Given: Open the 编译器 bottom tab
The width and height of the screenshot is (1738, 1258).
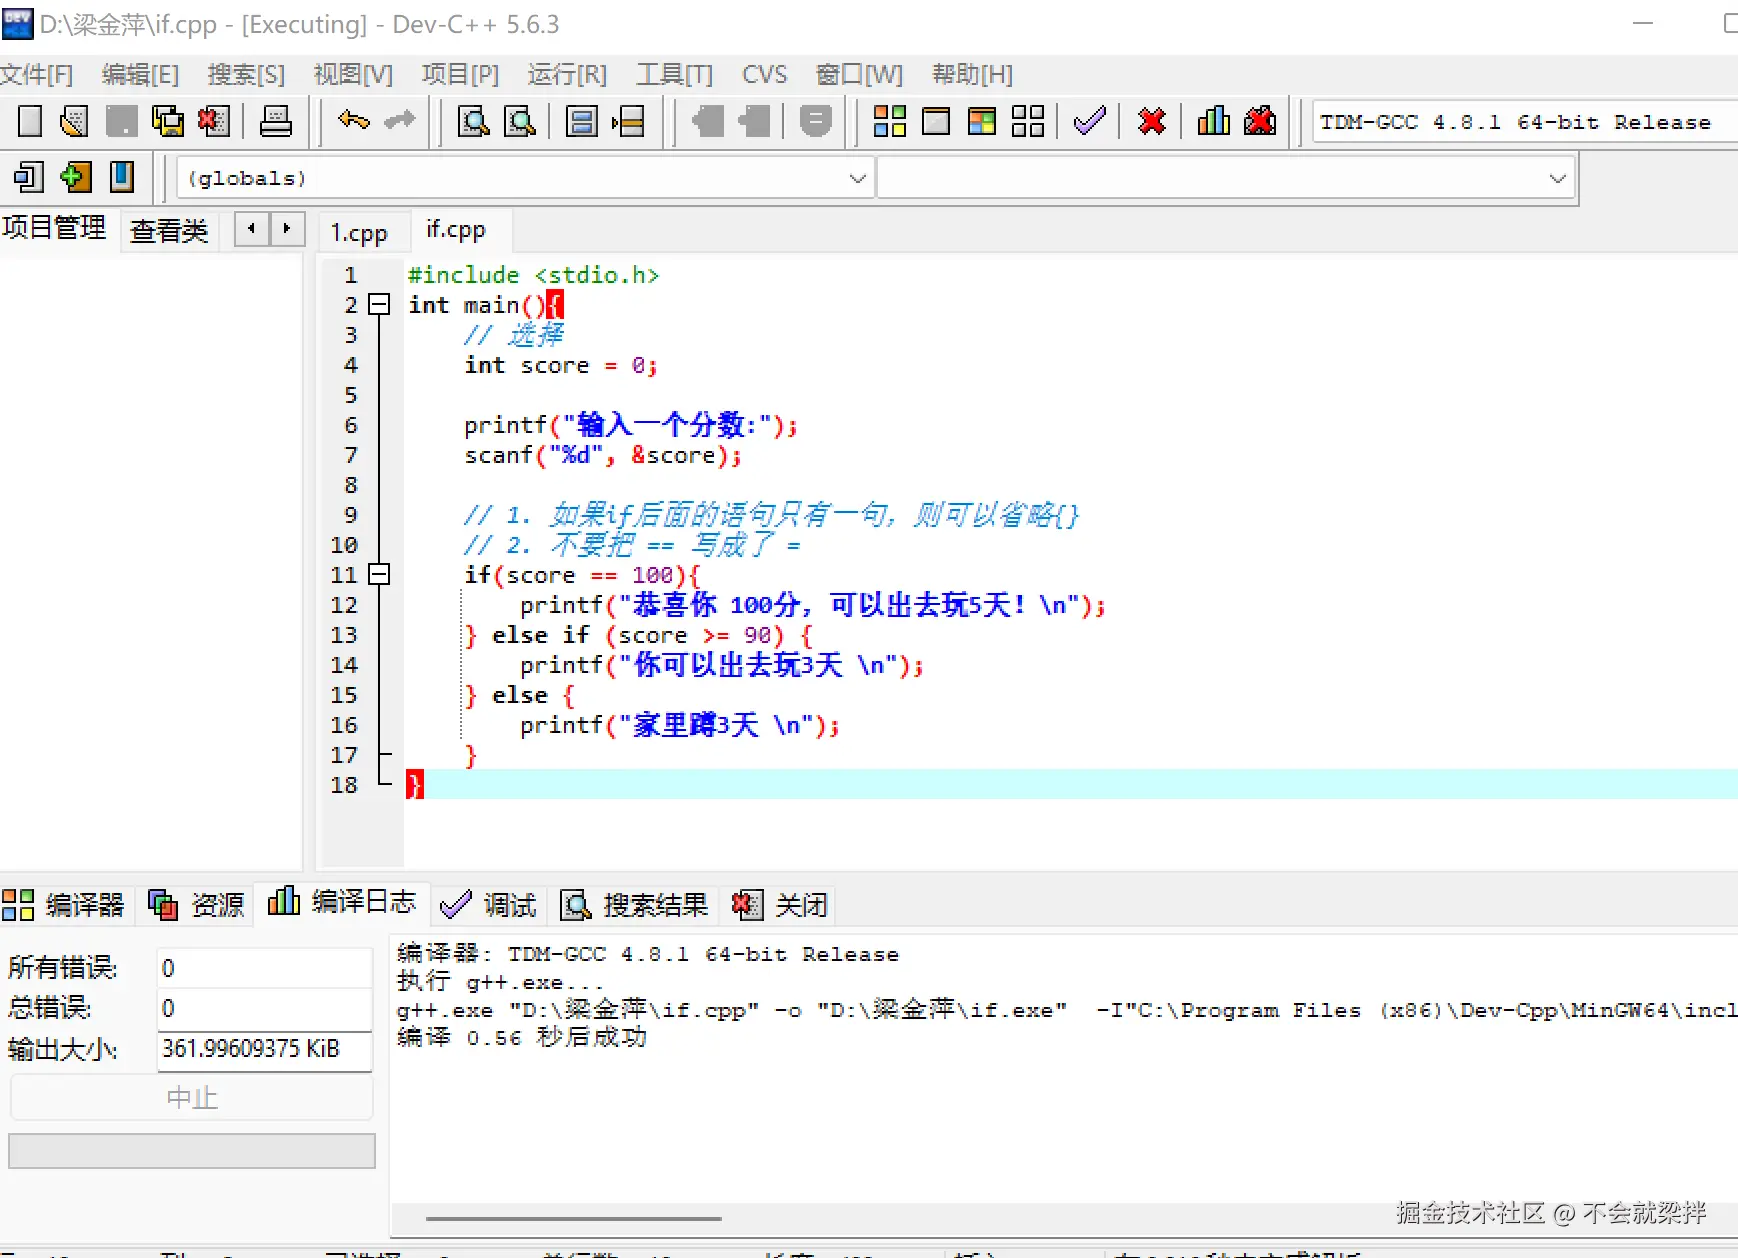Looking at the screenshot, I should (64, 905).
